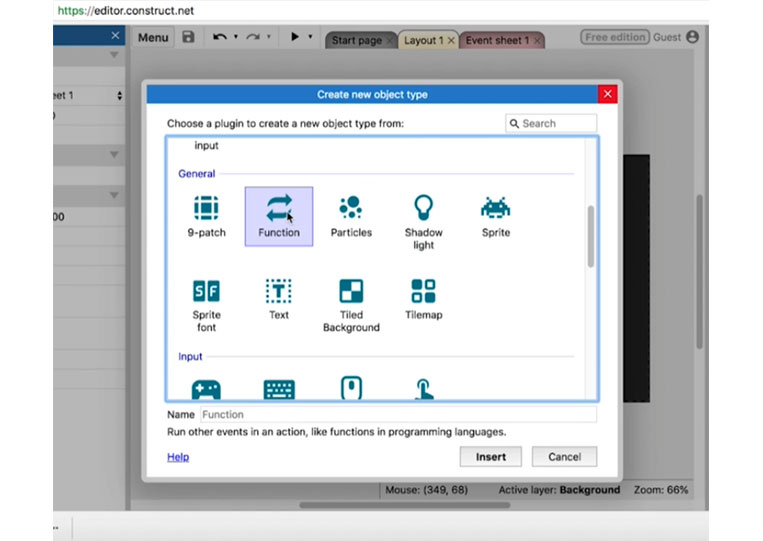763x541 pixels.
Task: Click the Insert button
Action: click(x=490, y=456)
